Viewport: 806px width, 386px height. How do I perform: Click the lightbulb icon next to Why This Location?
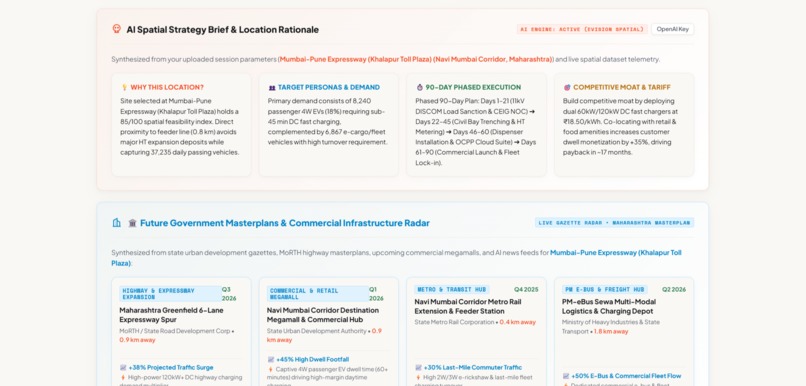[x=124, y=87]
